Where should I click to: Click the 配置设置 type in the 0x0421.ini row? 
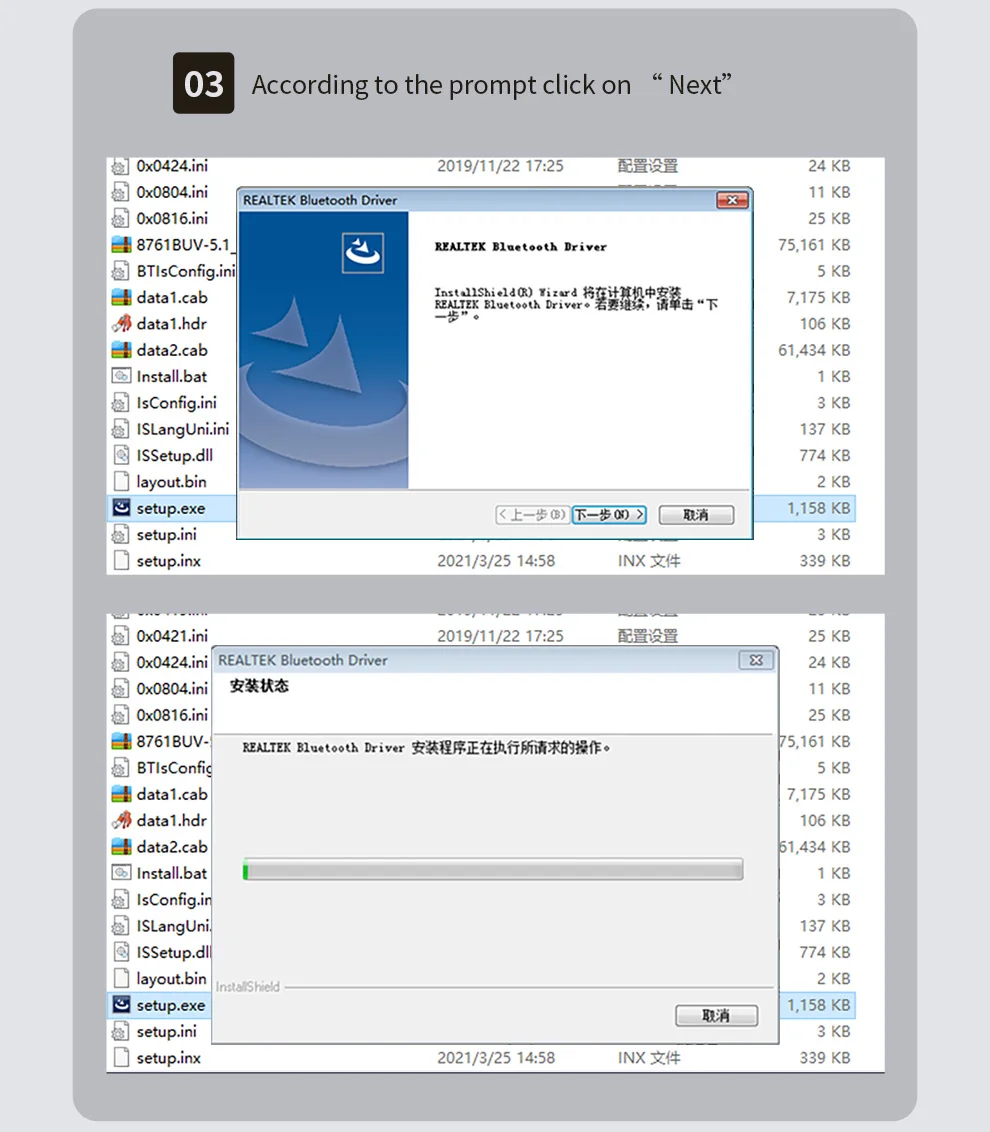pyautogui.click(x=648, y=636)
